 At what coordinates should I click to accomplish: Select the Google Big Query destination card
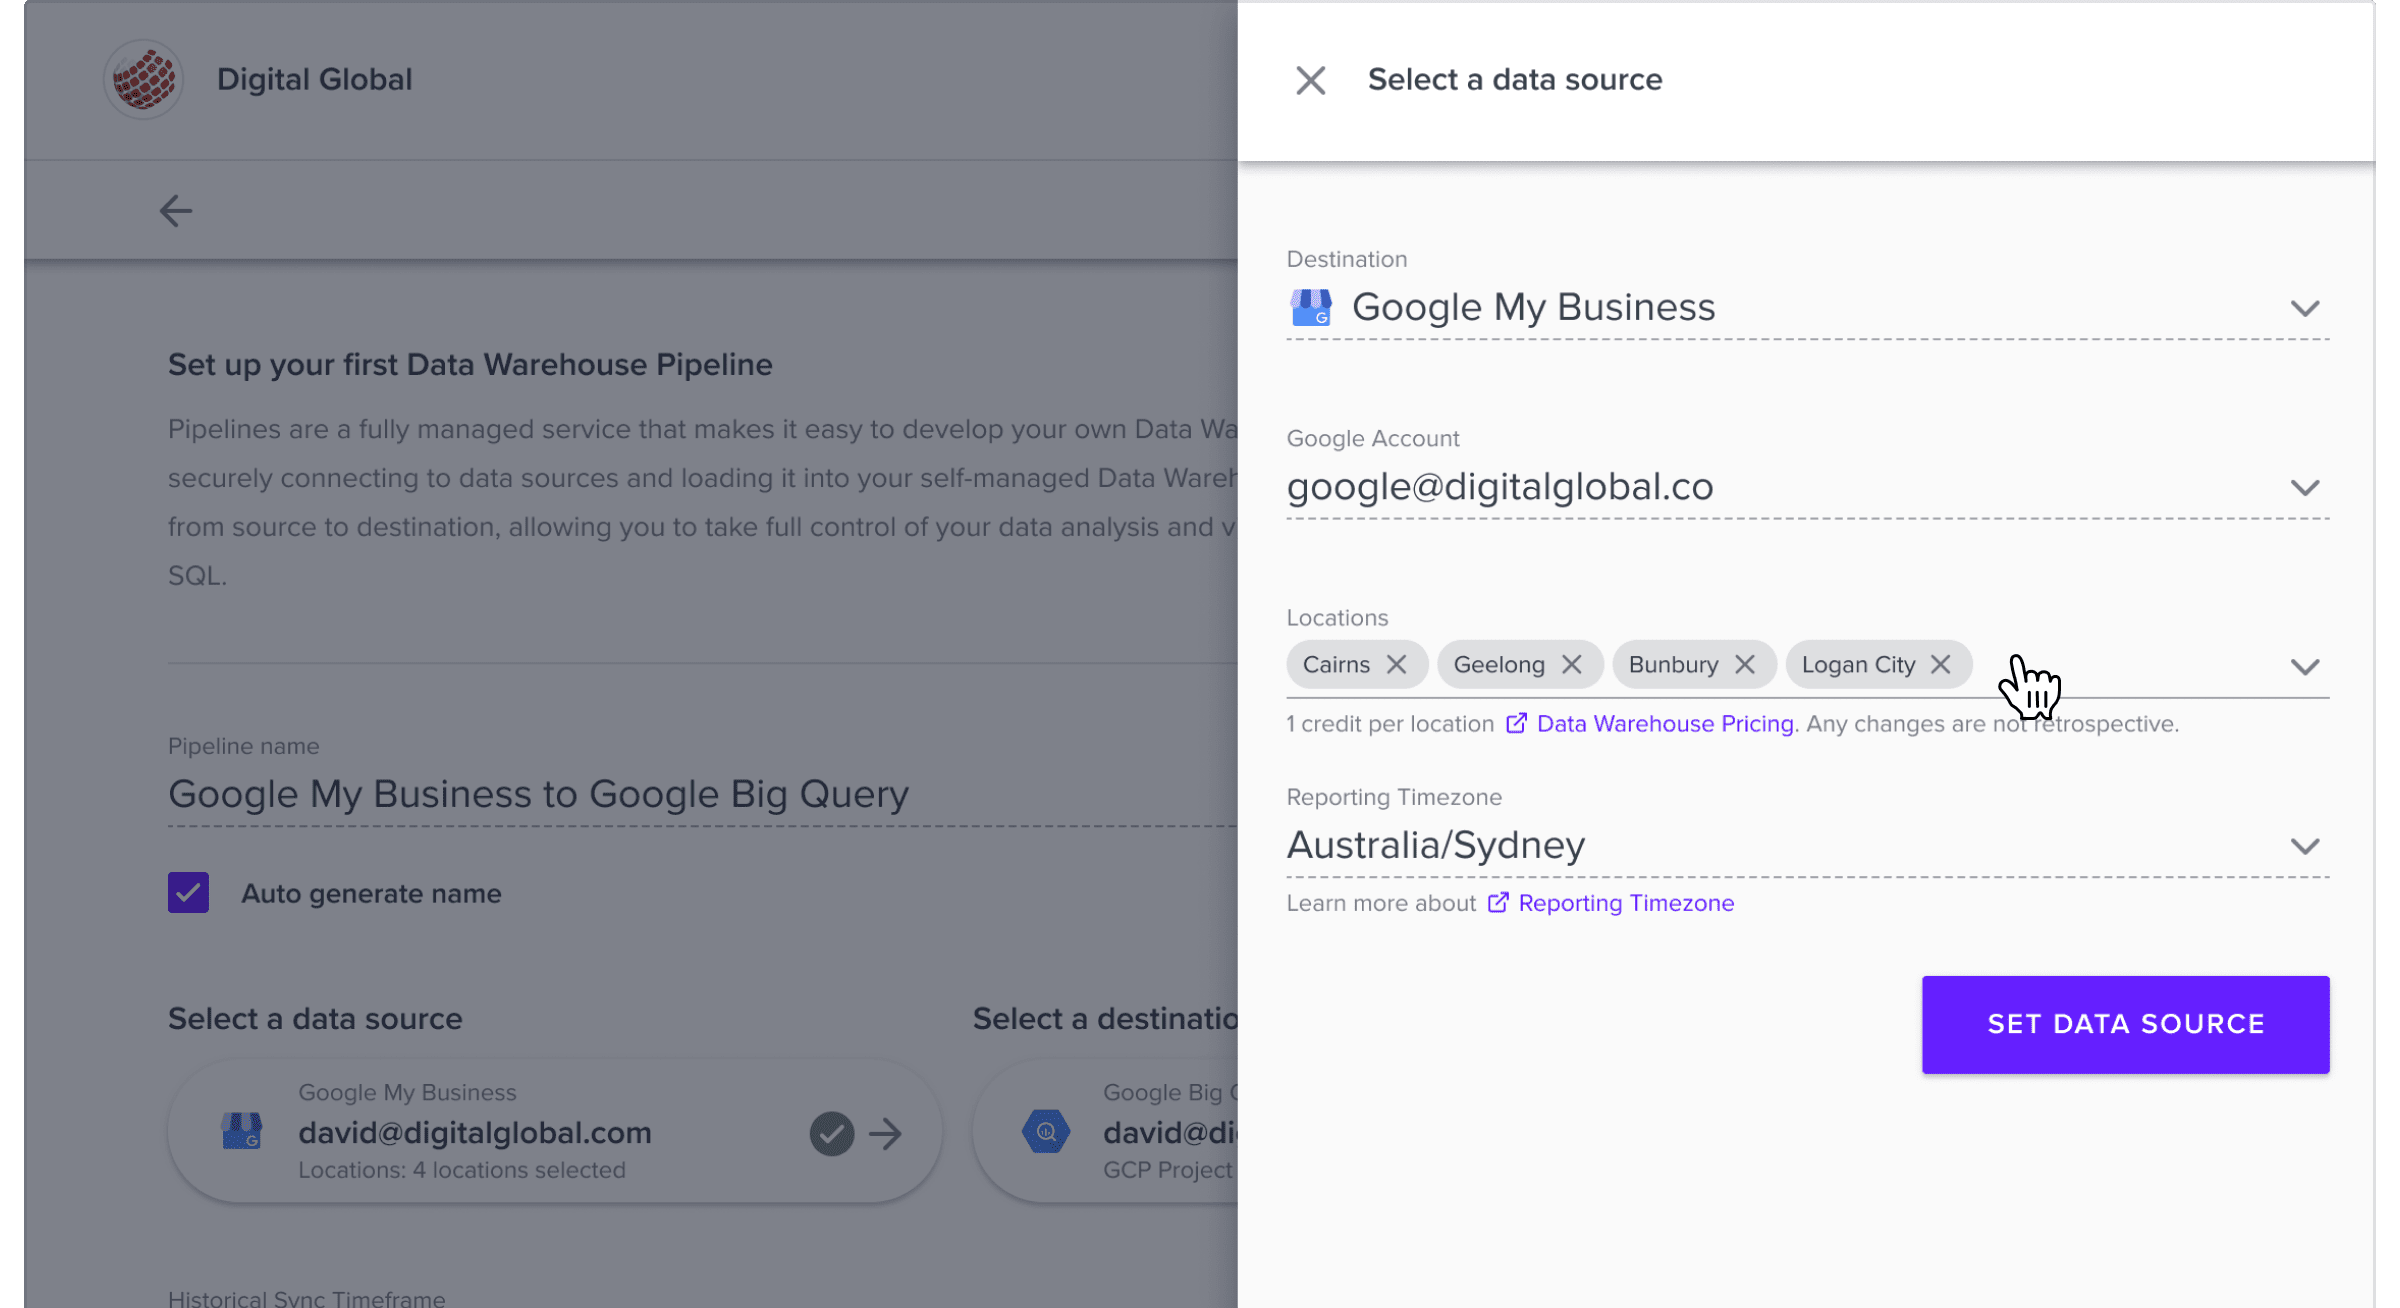pos(1106,1132)
